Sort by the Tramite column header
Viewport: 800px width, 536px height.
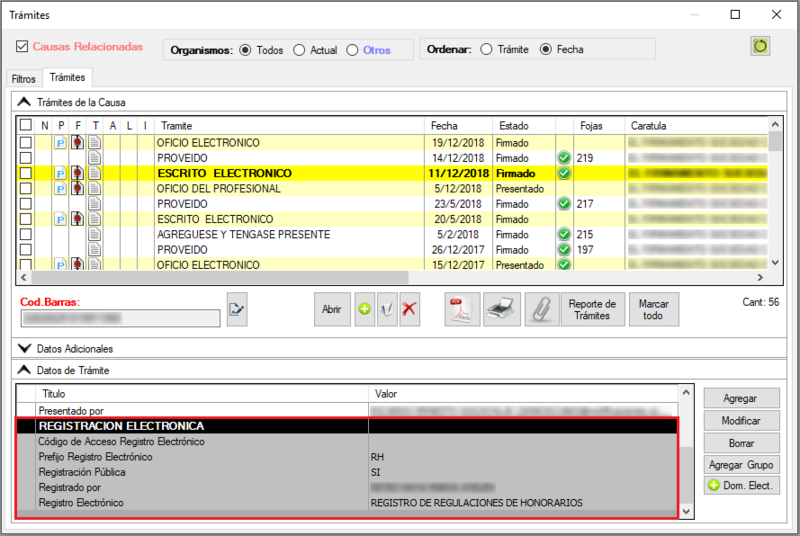(289, 125)
